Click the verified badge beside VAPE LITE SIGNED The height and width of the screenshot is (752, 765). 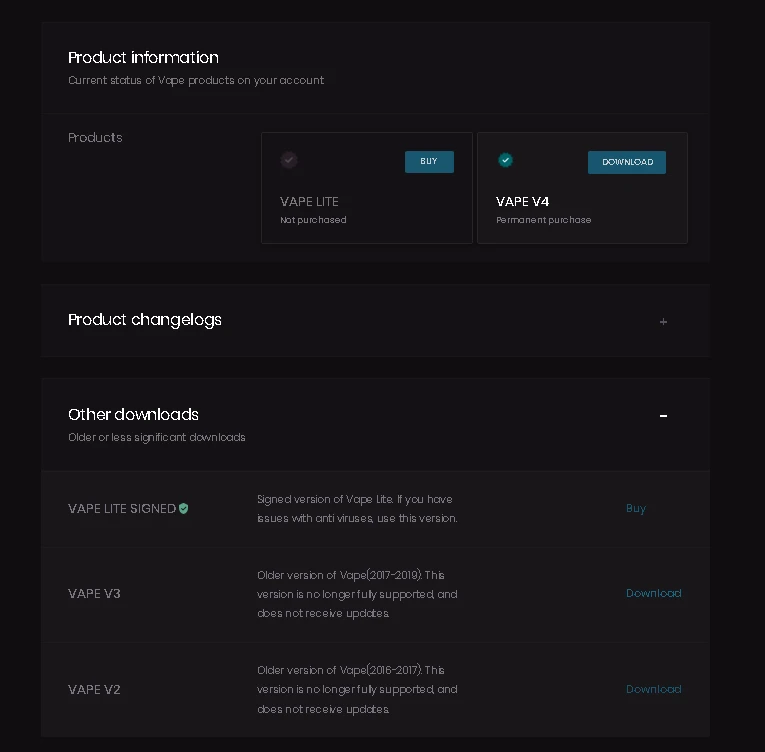point(184,508)
